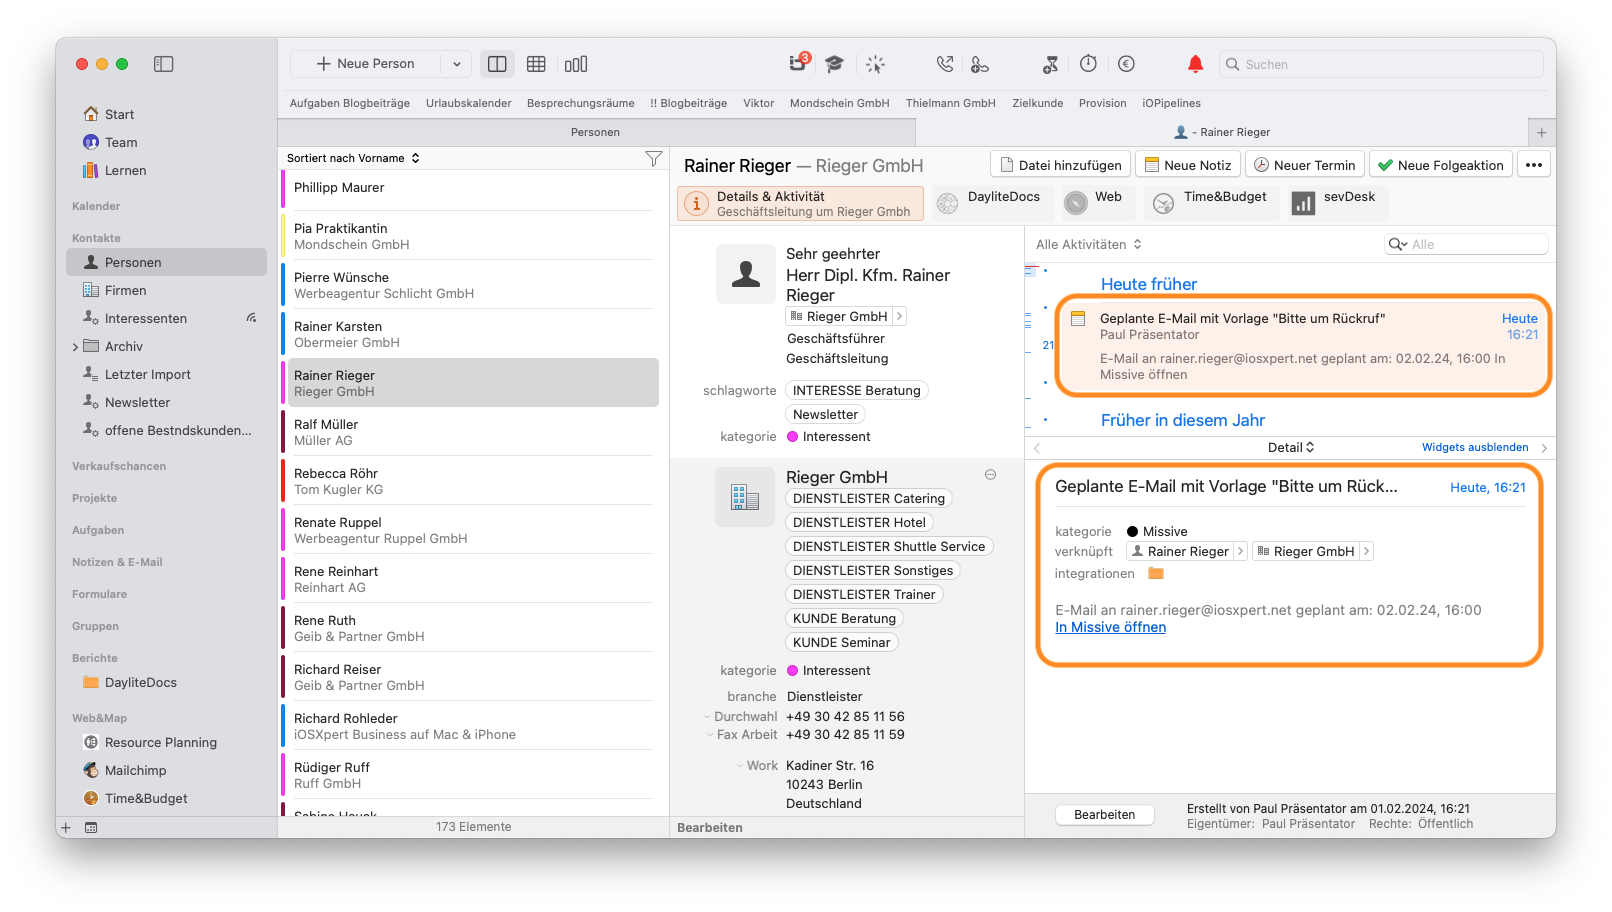
Task: Select Firmen in the sidebar
Action: (166, 290)
